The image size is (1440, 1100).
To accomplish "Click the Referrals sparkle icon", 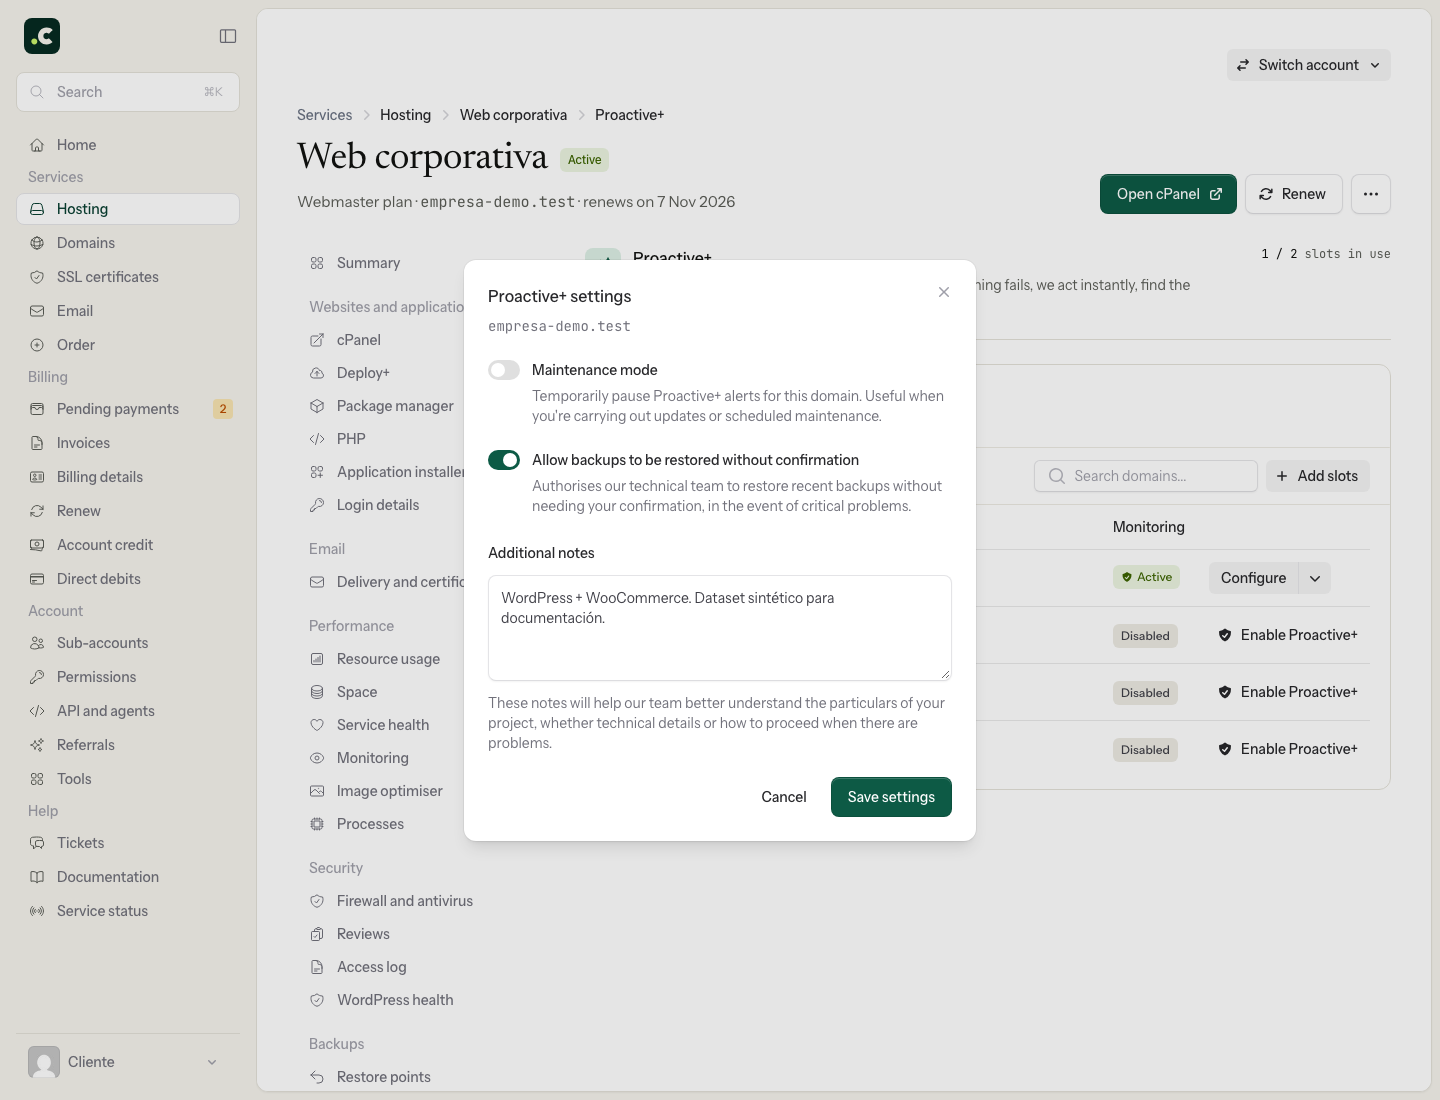I will pyautogui.click(x=37, y=745).
